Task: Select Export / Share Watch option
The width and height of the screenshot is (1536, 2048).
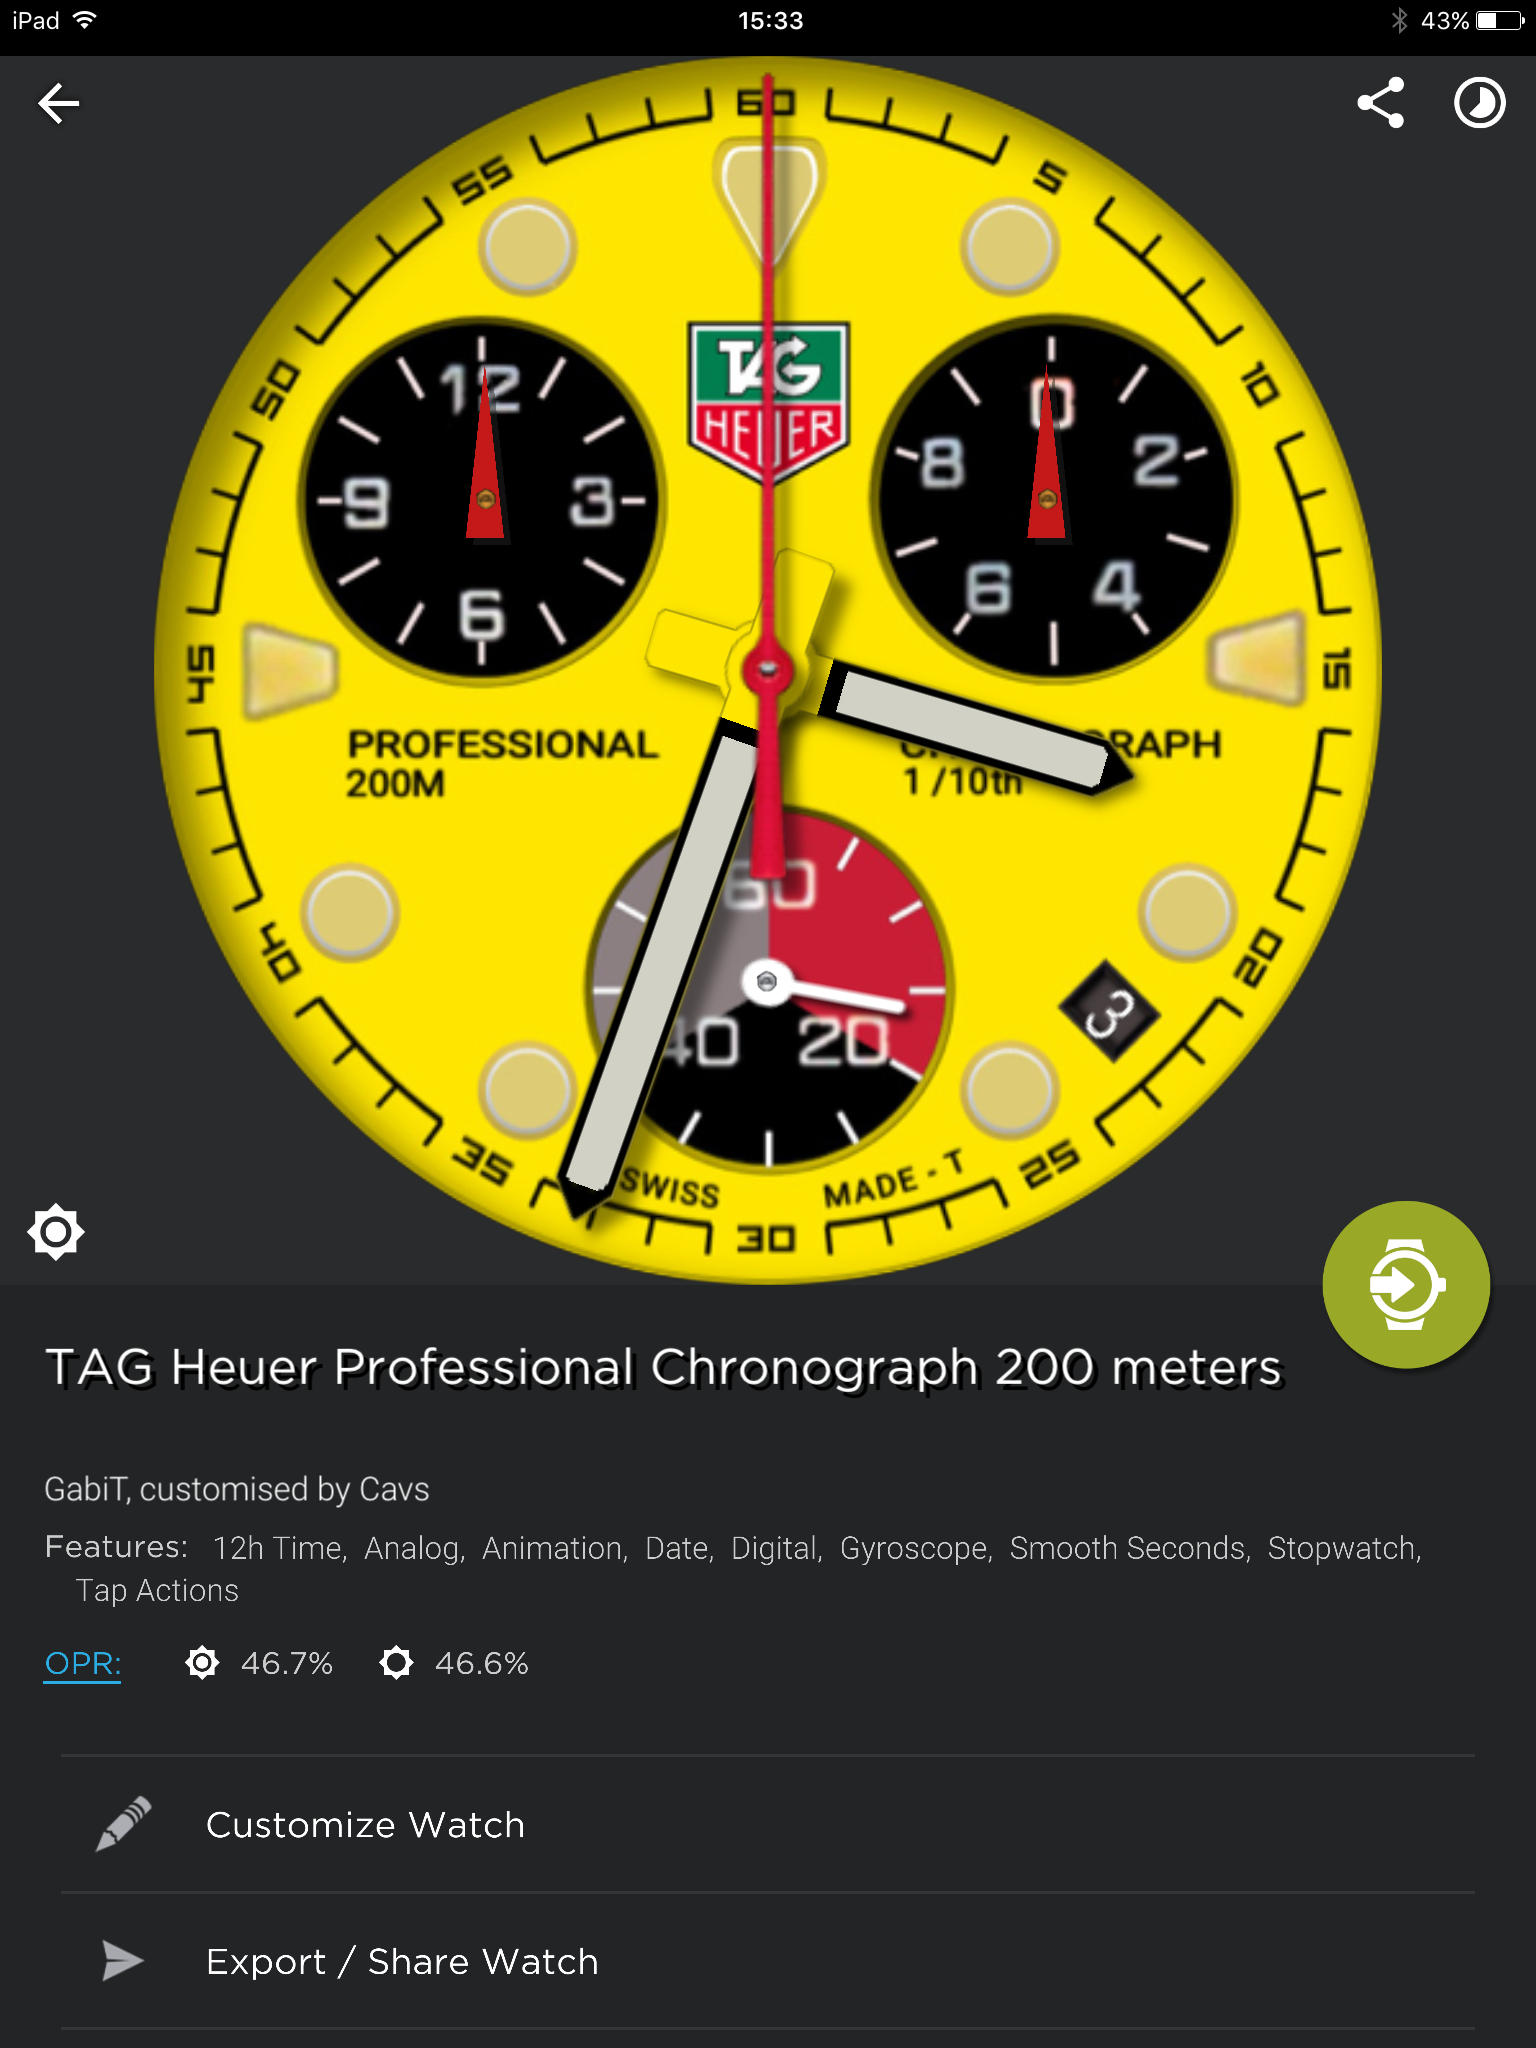Action: pyautogui.click(x=768, y=1961)
